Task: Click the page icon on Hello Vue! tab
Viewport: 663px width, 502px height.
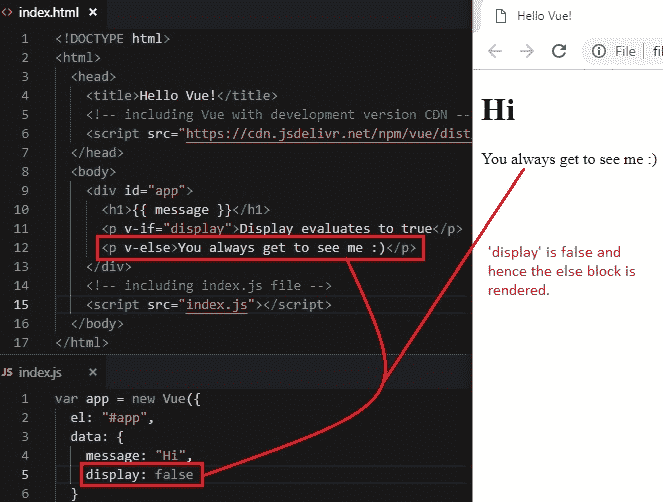Action: tap(501, 16)
